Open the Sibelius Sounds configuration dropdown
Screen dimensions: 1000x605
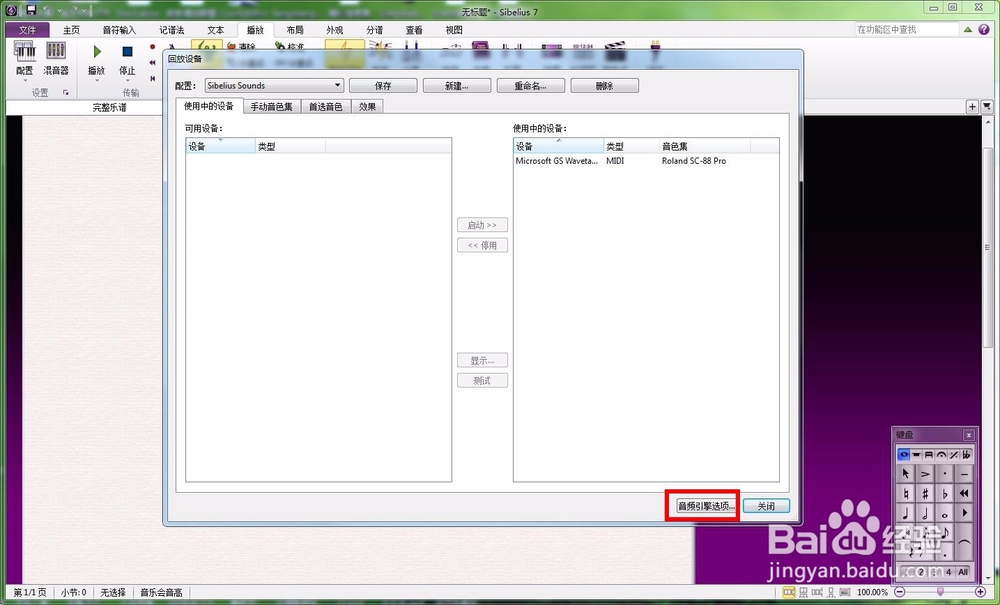coord(274,85)
